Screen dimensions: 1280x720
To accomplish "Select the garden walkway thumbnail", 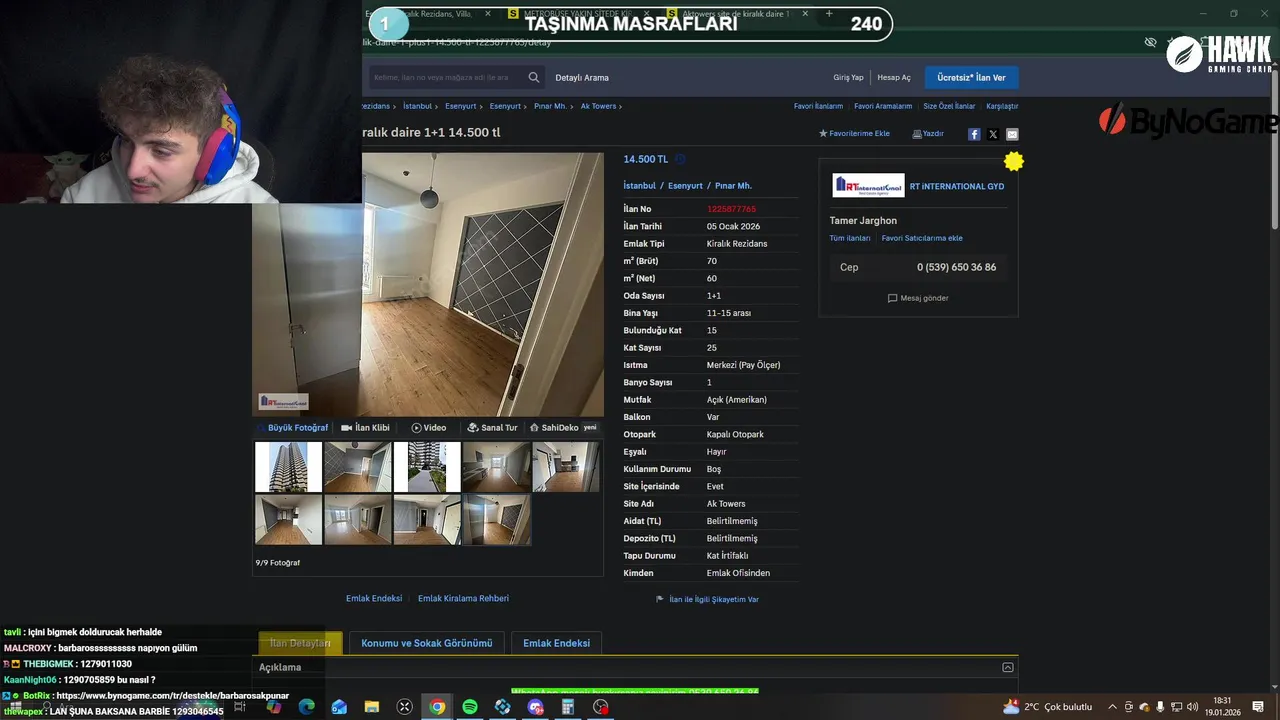I will click(x=427, y=467).
